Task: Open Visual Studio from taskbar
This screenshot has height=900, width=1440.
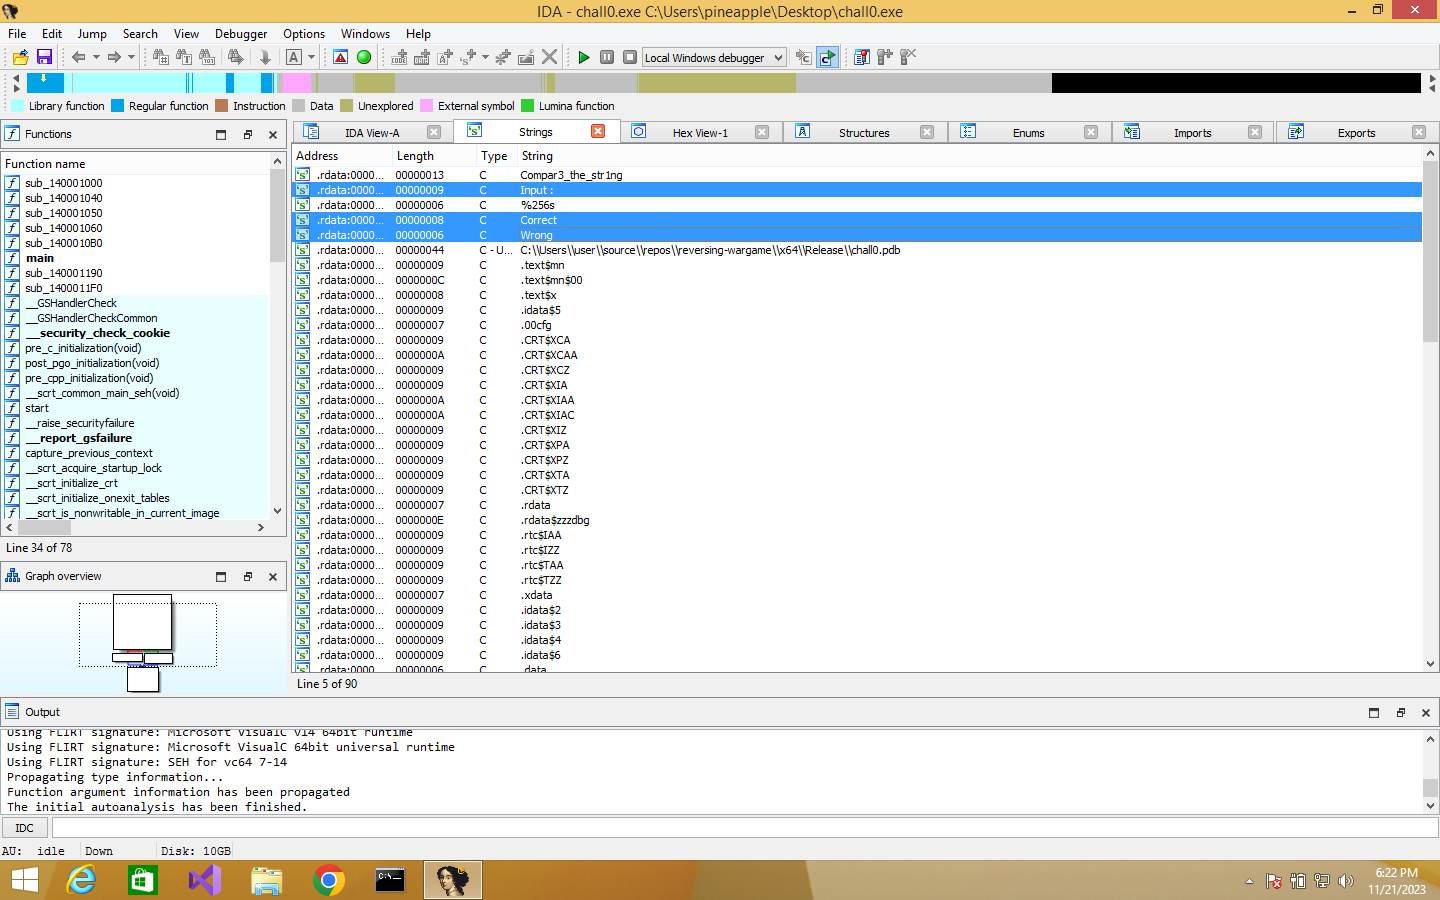Action: (x=205, y=880)
